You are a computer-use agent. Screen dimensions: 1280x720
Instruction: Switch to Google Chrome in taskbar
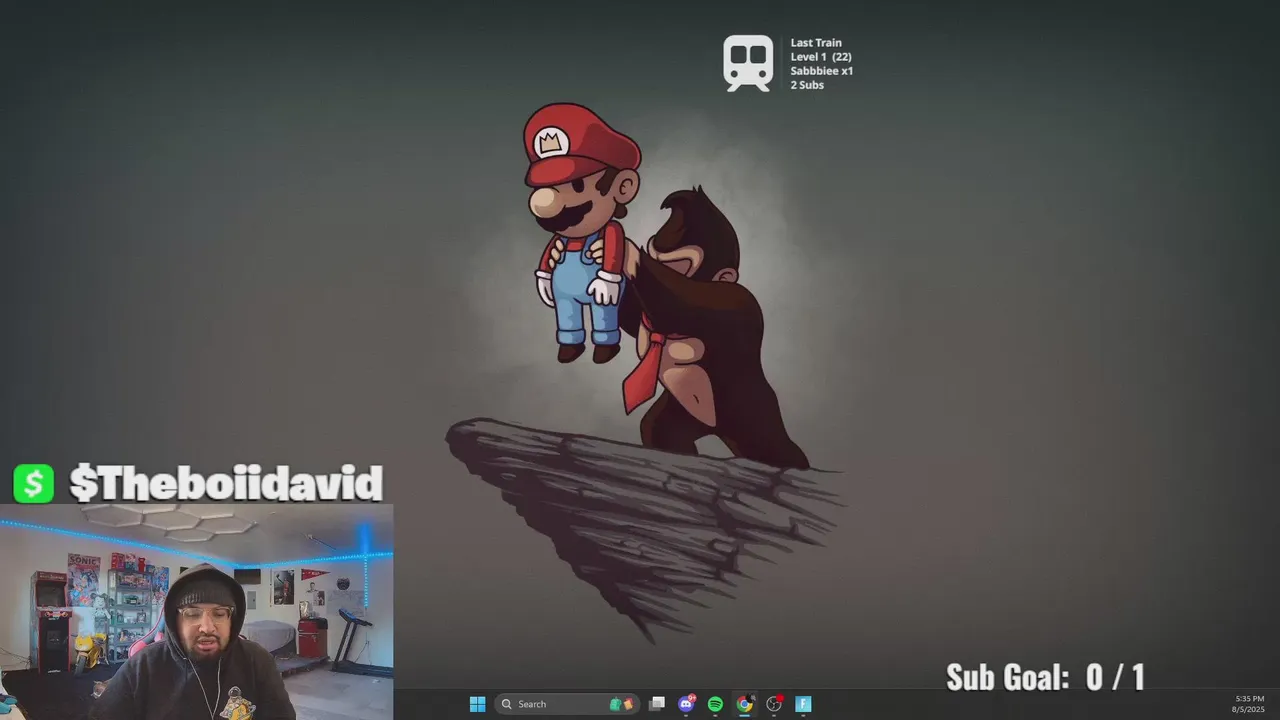click(x=744, y=704)
